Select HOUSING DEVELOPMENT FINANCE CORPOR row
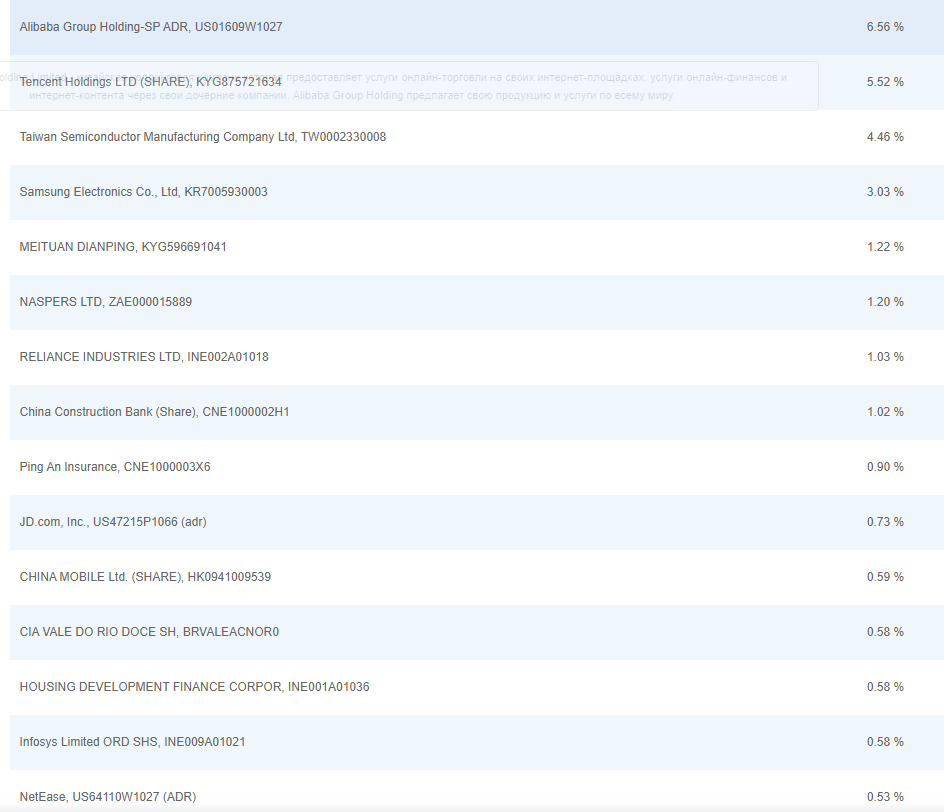The image size is (944, 812). tap(477, 687)
